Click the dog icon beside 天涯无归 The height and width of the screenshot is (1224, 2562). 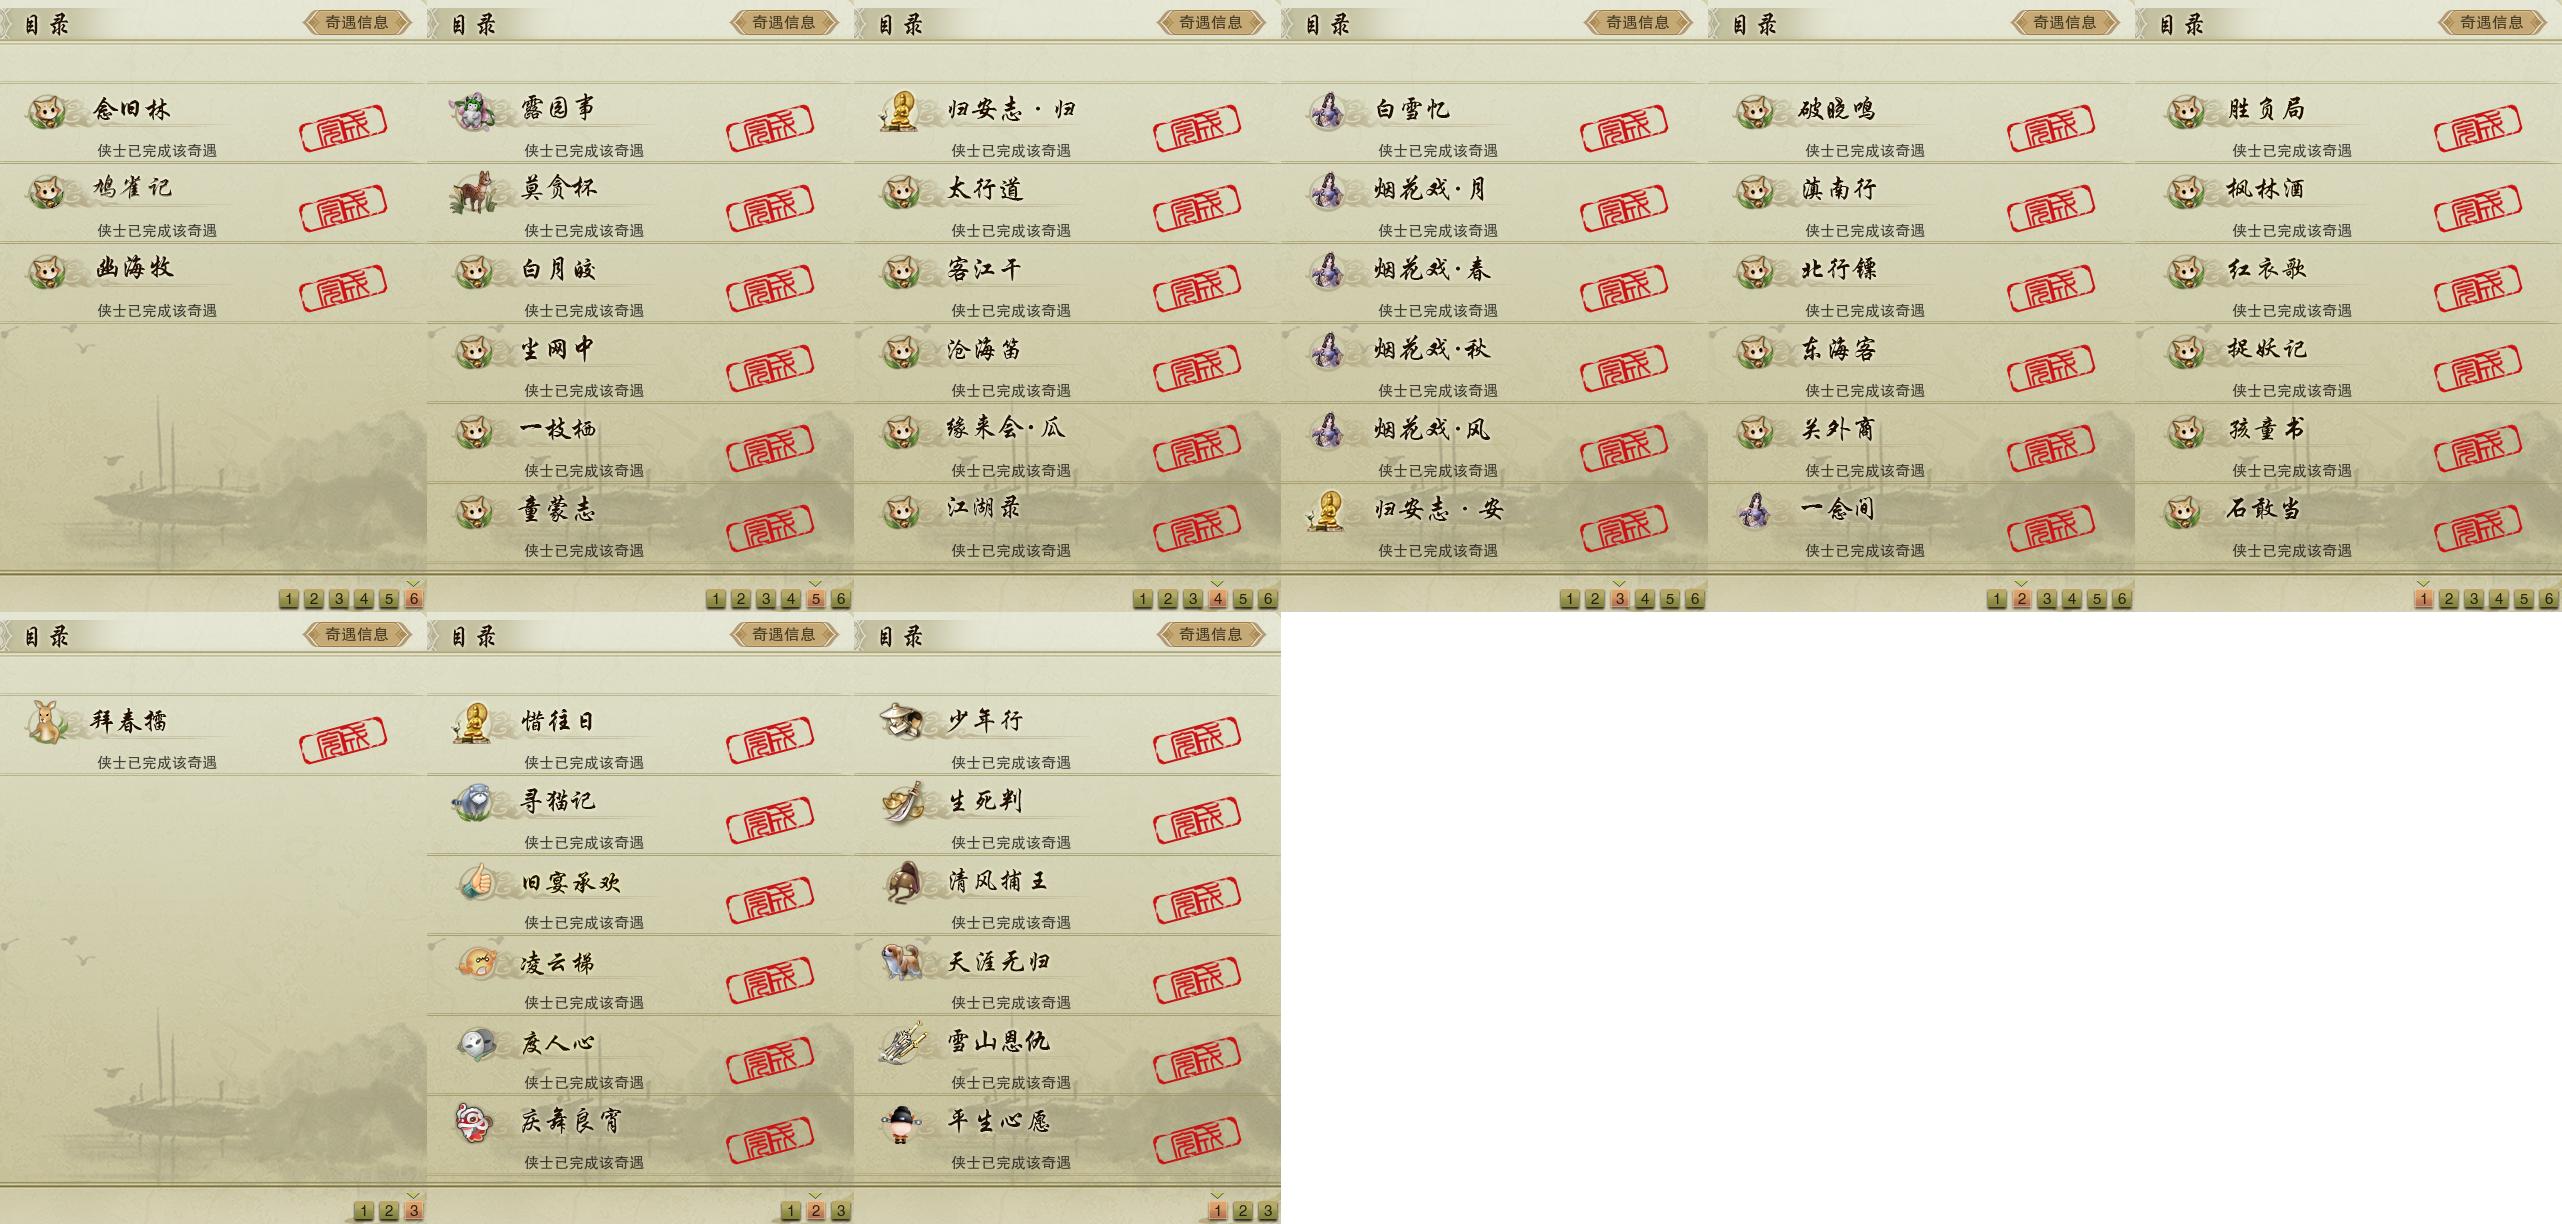tap(902, 962)
